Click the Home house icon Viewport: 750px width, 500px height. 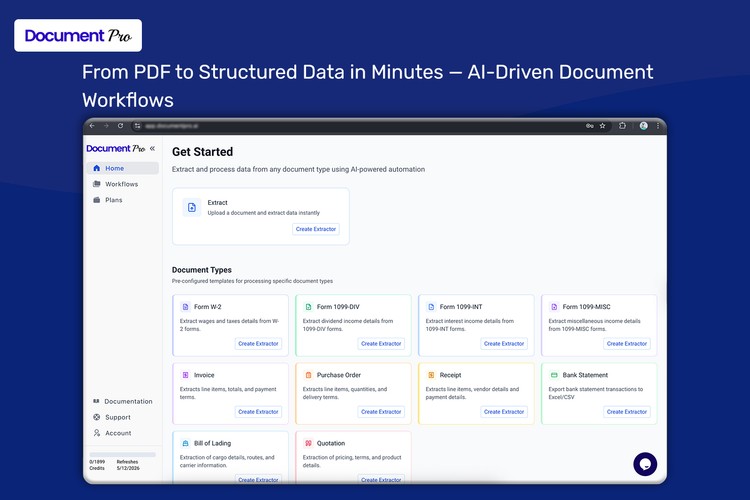point(97,168)
